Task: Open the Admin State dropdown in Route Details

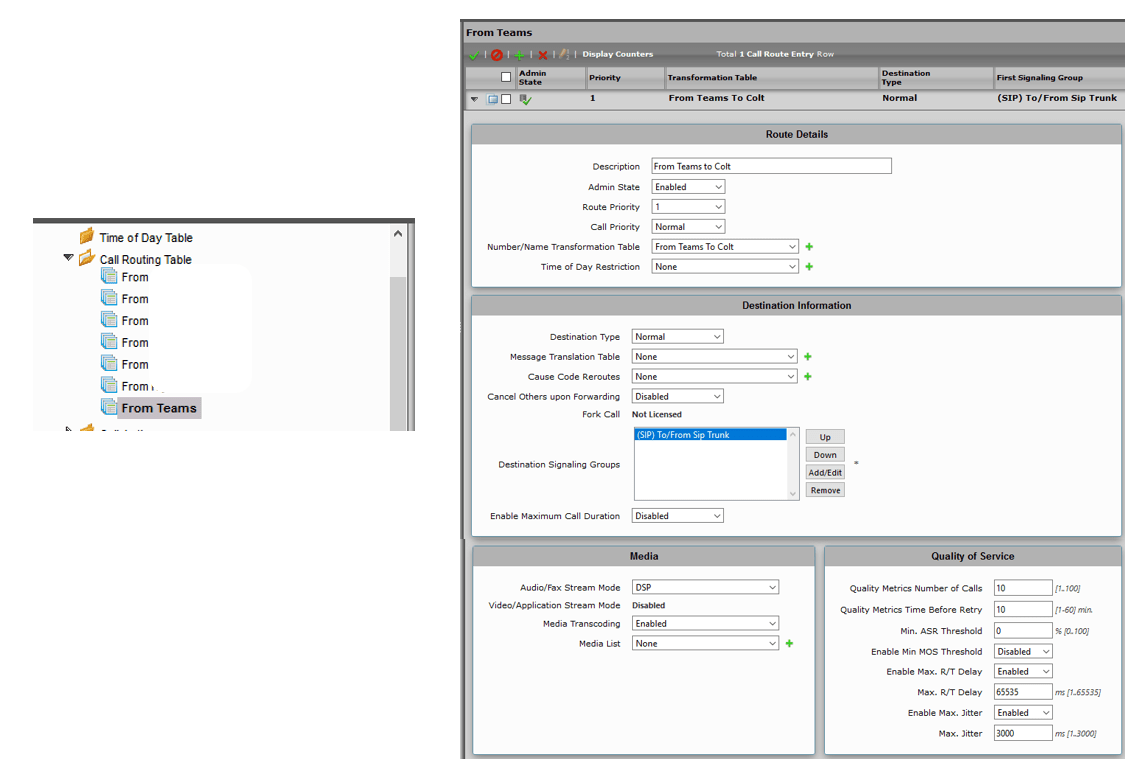Action: 688,187
